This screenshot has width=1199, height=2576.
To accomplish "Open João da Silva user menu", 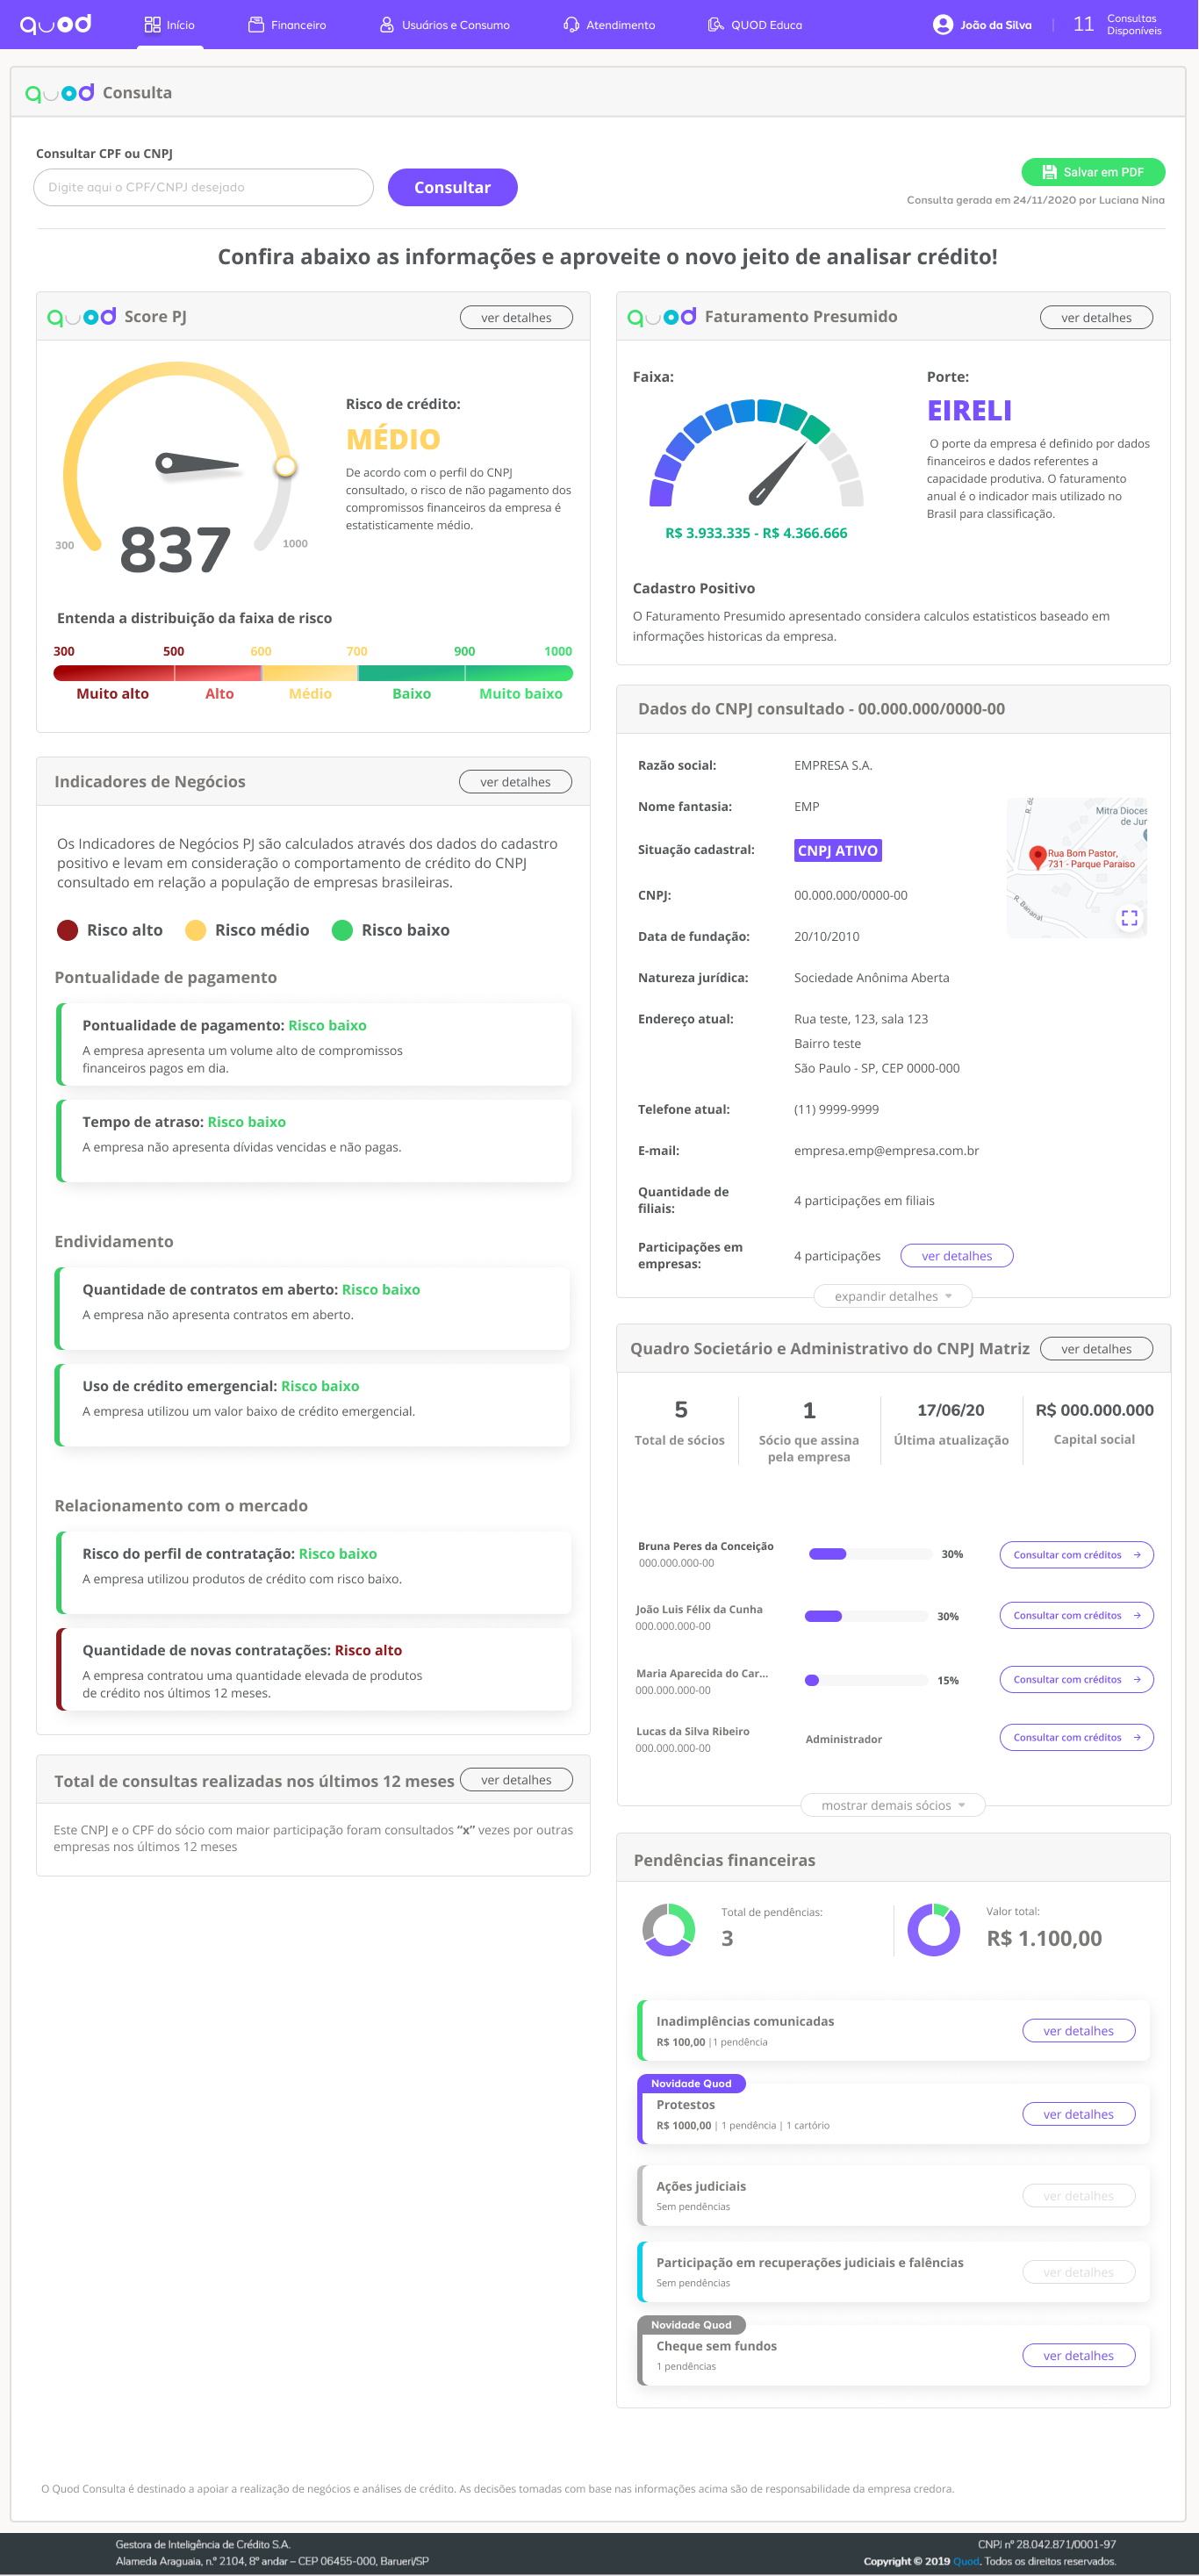I will (x=982, y=24).
